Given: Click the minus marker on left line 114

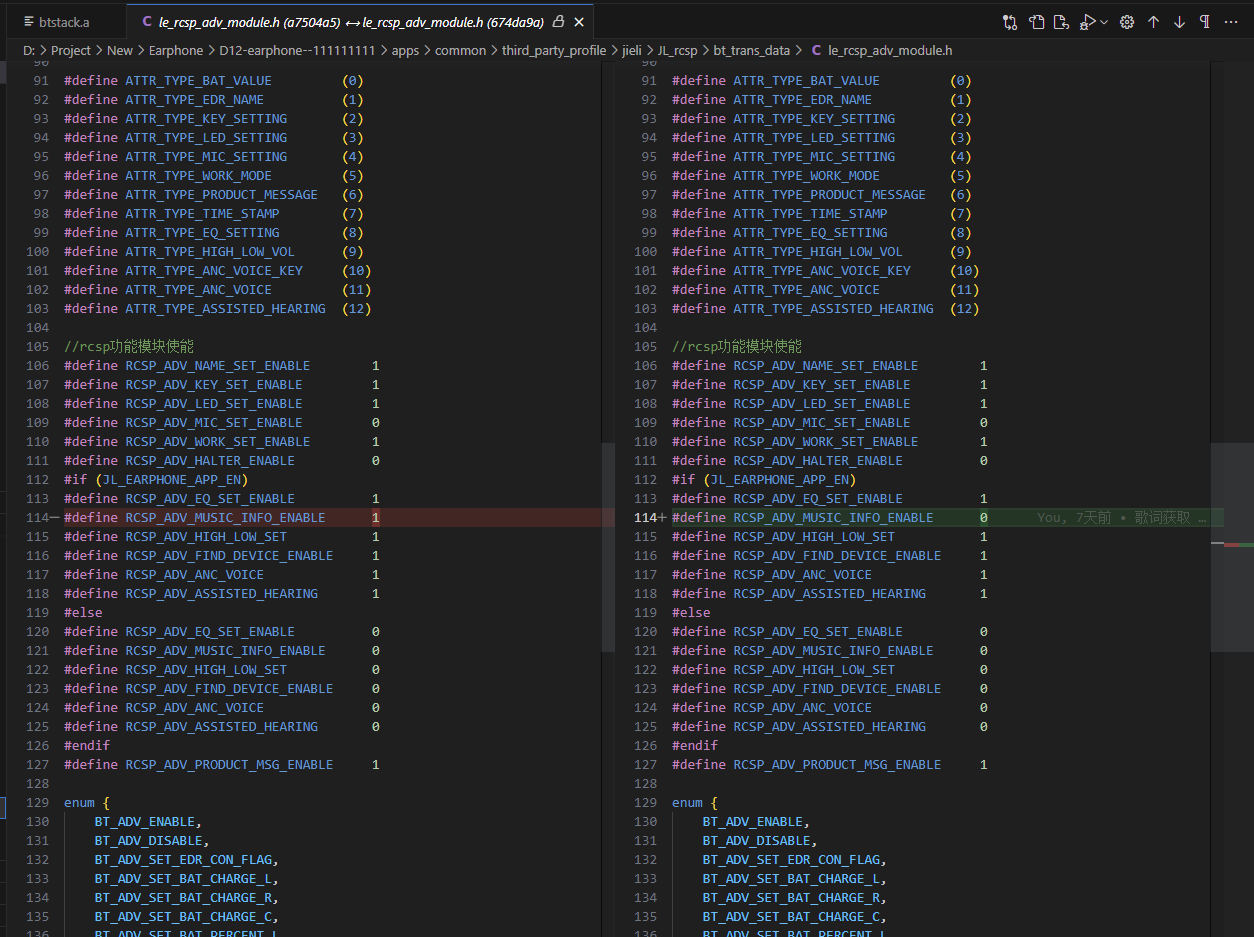Looking at the screenshot, I should click(56, 518).
